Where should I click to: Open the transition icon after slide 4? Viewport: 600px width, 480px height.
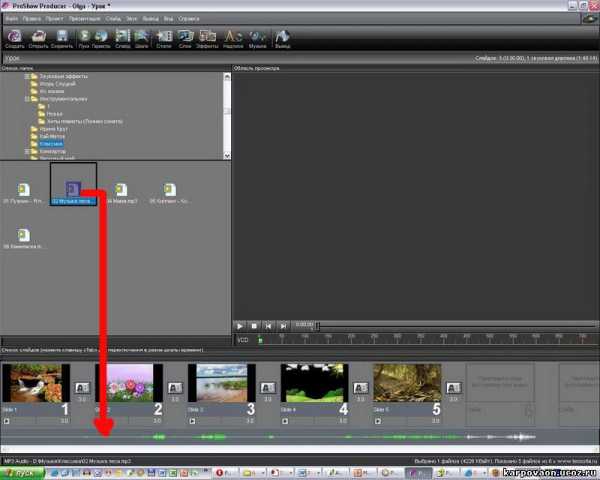(360, 388)
